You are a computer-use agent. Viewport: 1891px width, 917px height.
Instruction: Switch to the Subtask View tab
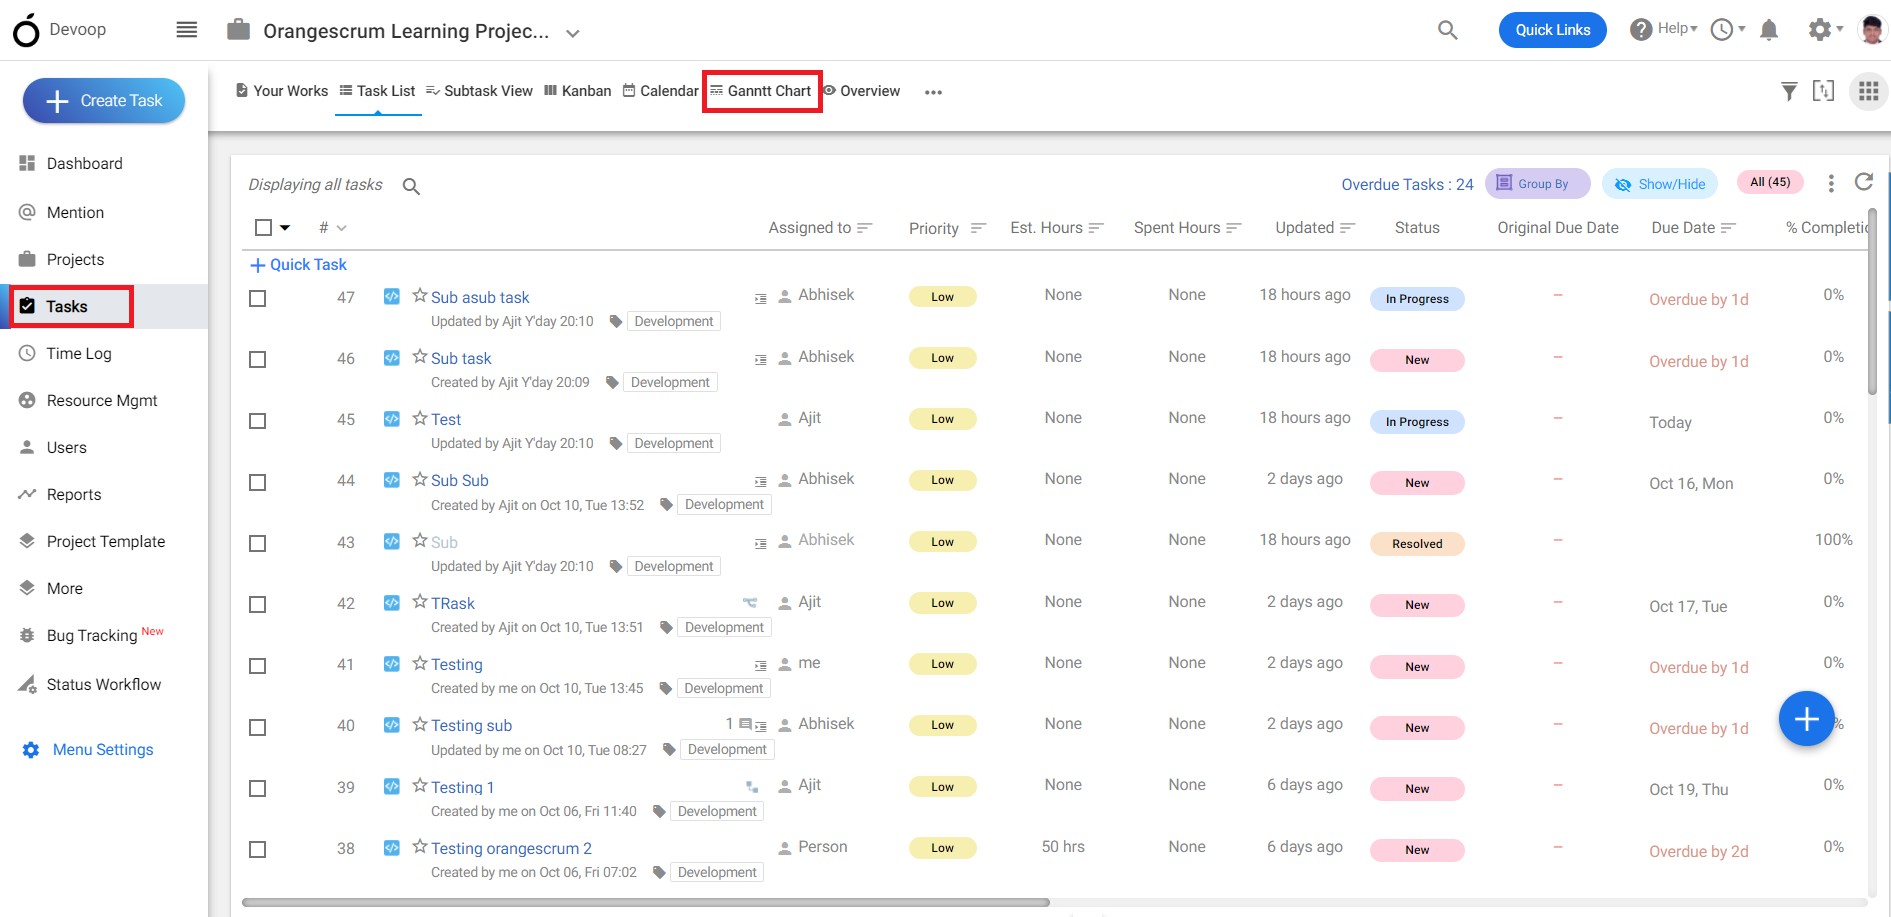pos(479,91)
